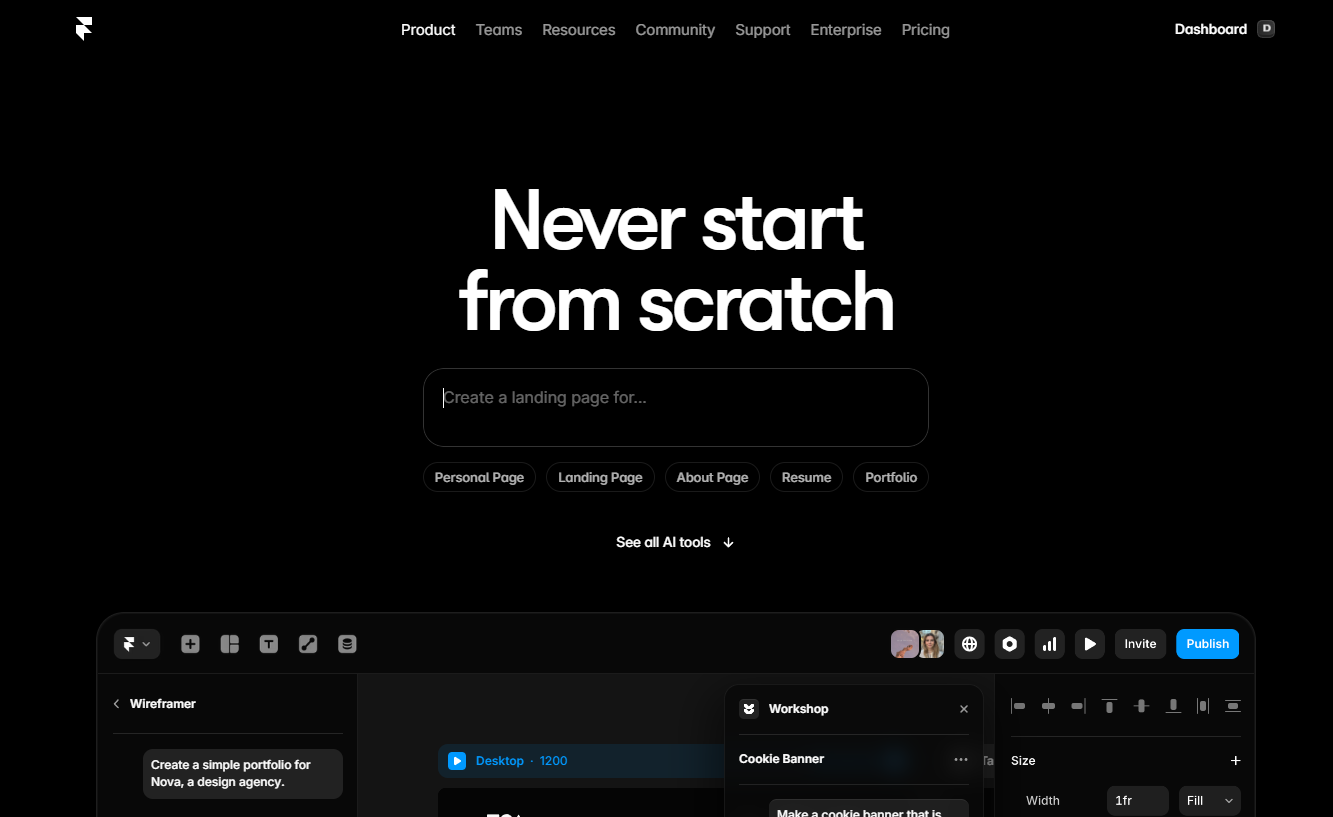Follow the See all AI tools link

(x=676, y=542)
